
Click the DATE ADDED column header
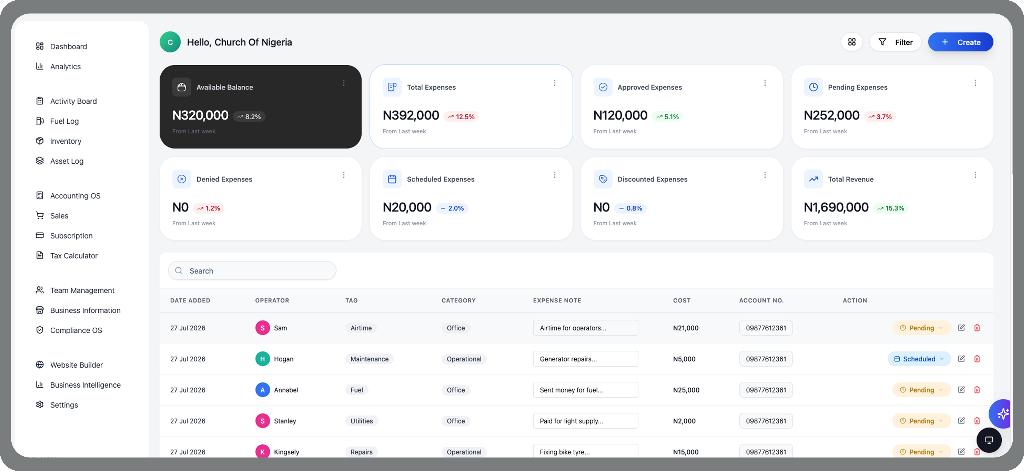point(190,300)
